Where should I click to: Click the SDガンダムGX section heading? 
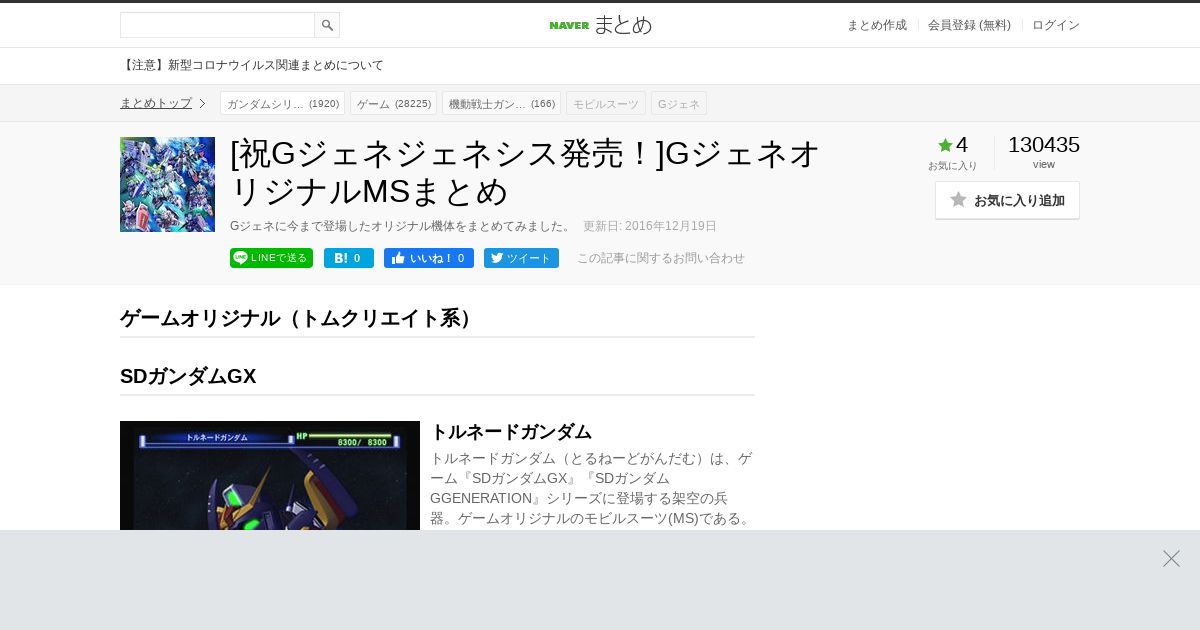pos(188,376)
